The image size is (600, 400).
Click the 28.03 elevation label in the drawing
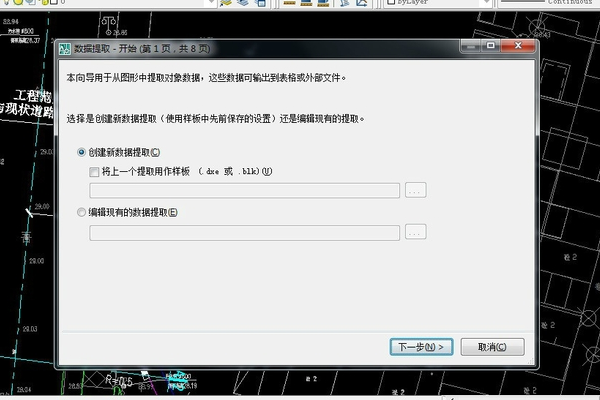coord(30,329)
